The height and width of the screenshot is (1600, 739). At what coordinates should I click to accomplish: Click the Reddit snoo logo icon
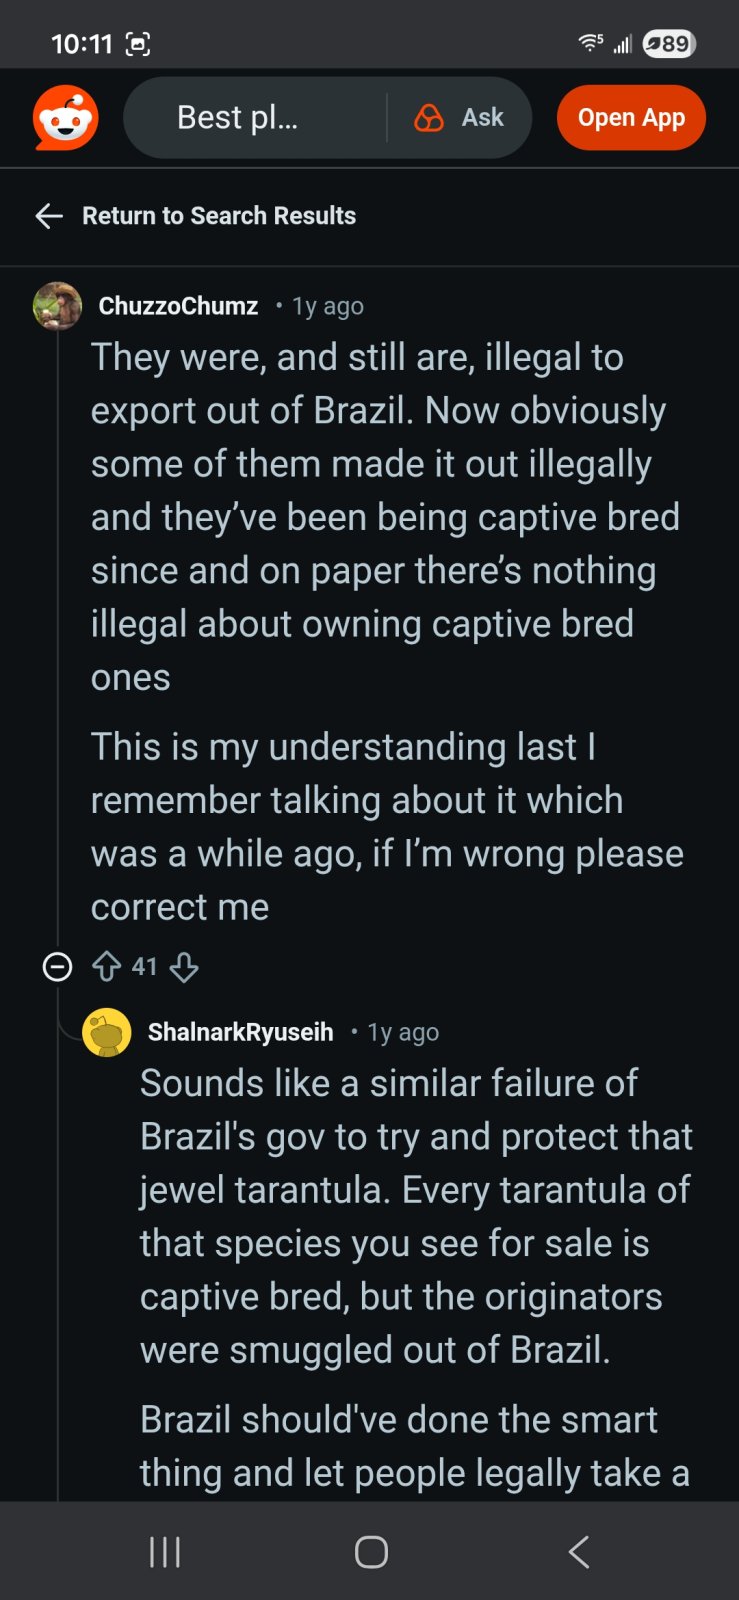66,117
